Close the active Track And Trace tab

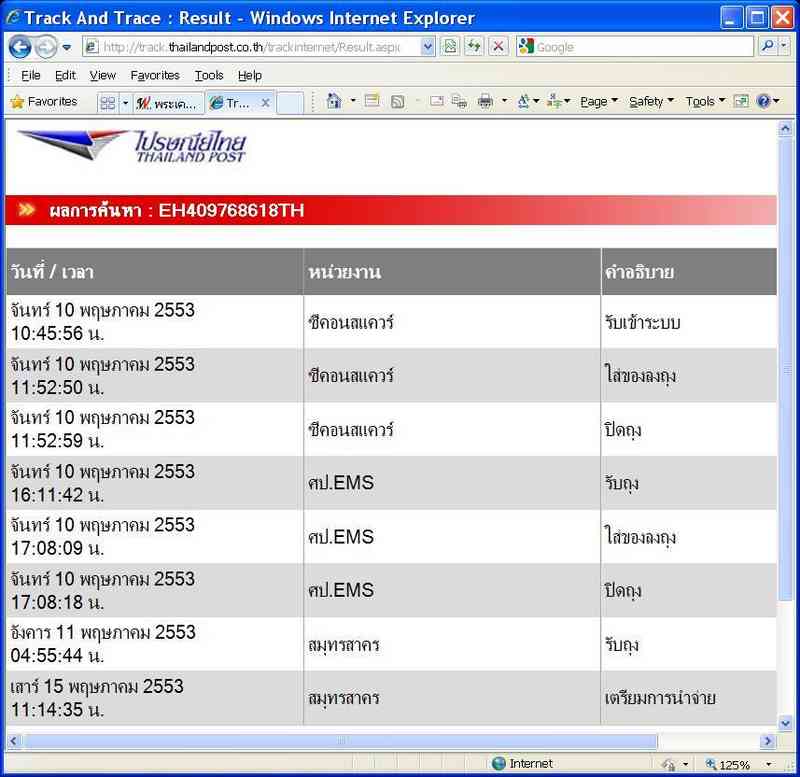point(265,102)
